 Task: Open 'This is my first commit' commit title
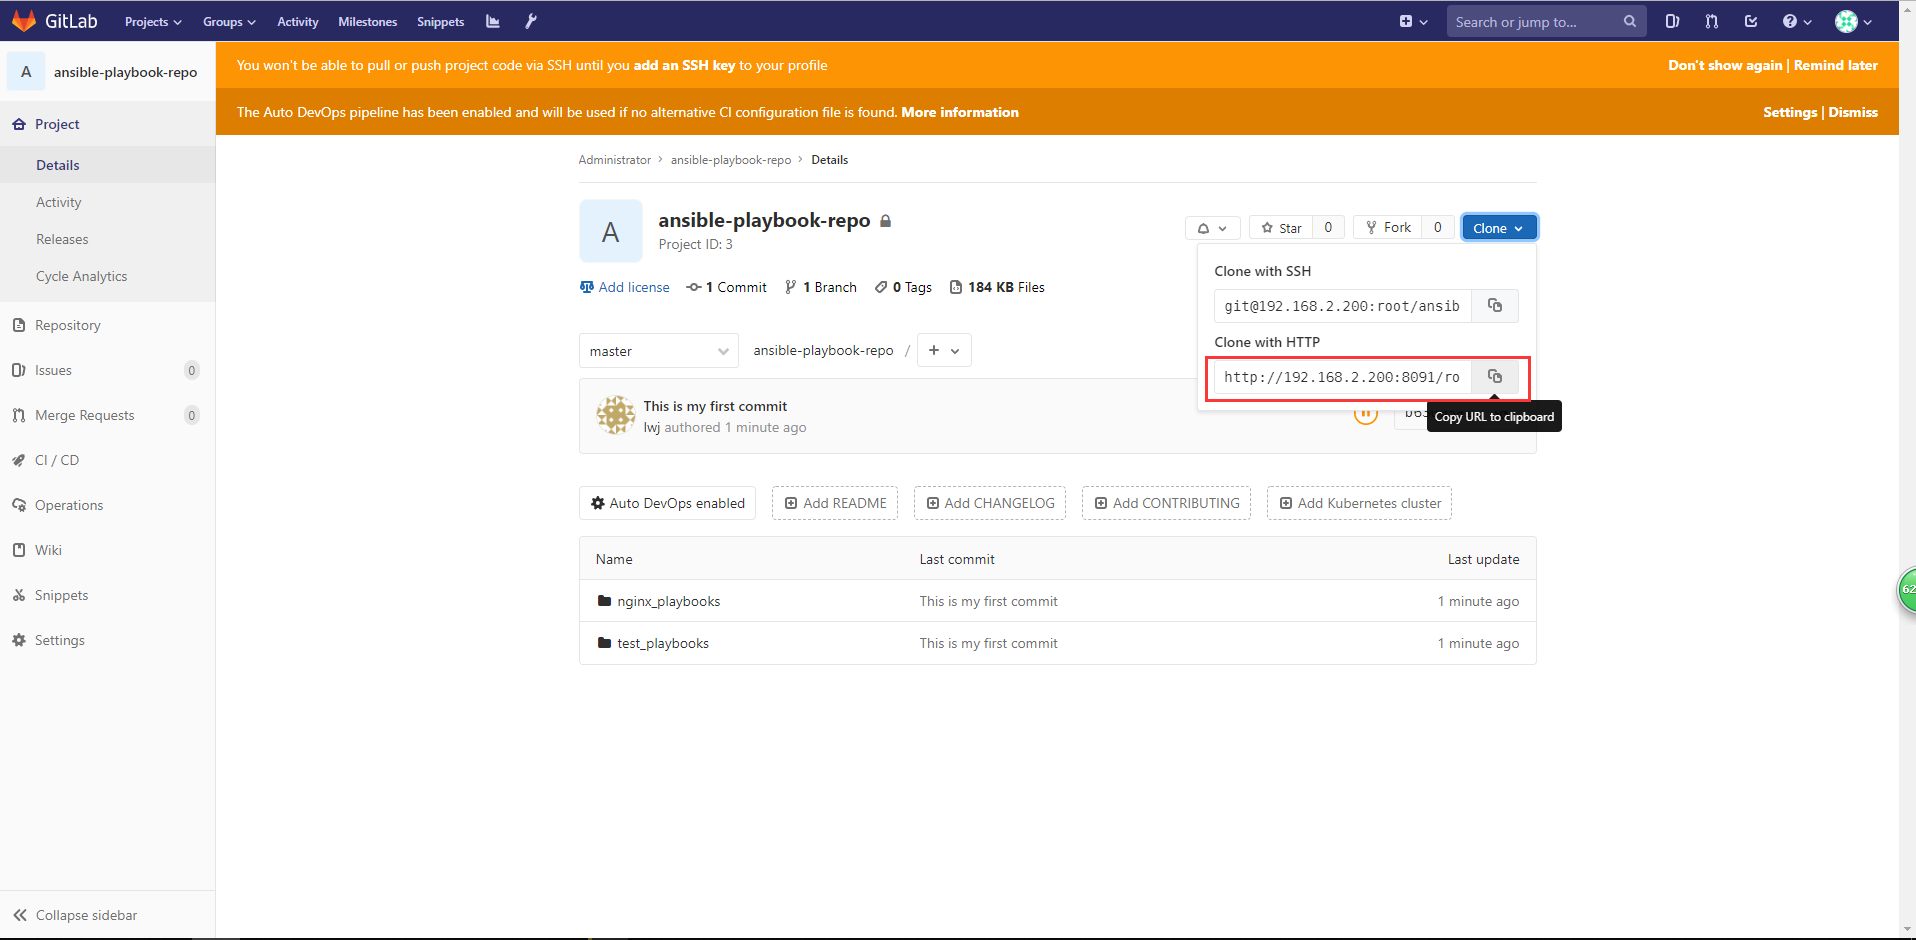click(x=715, y=406)
